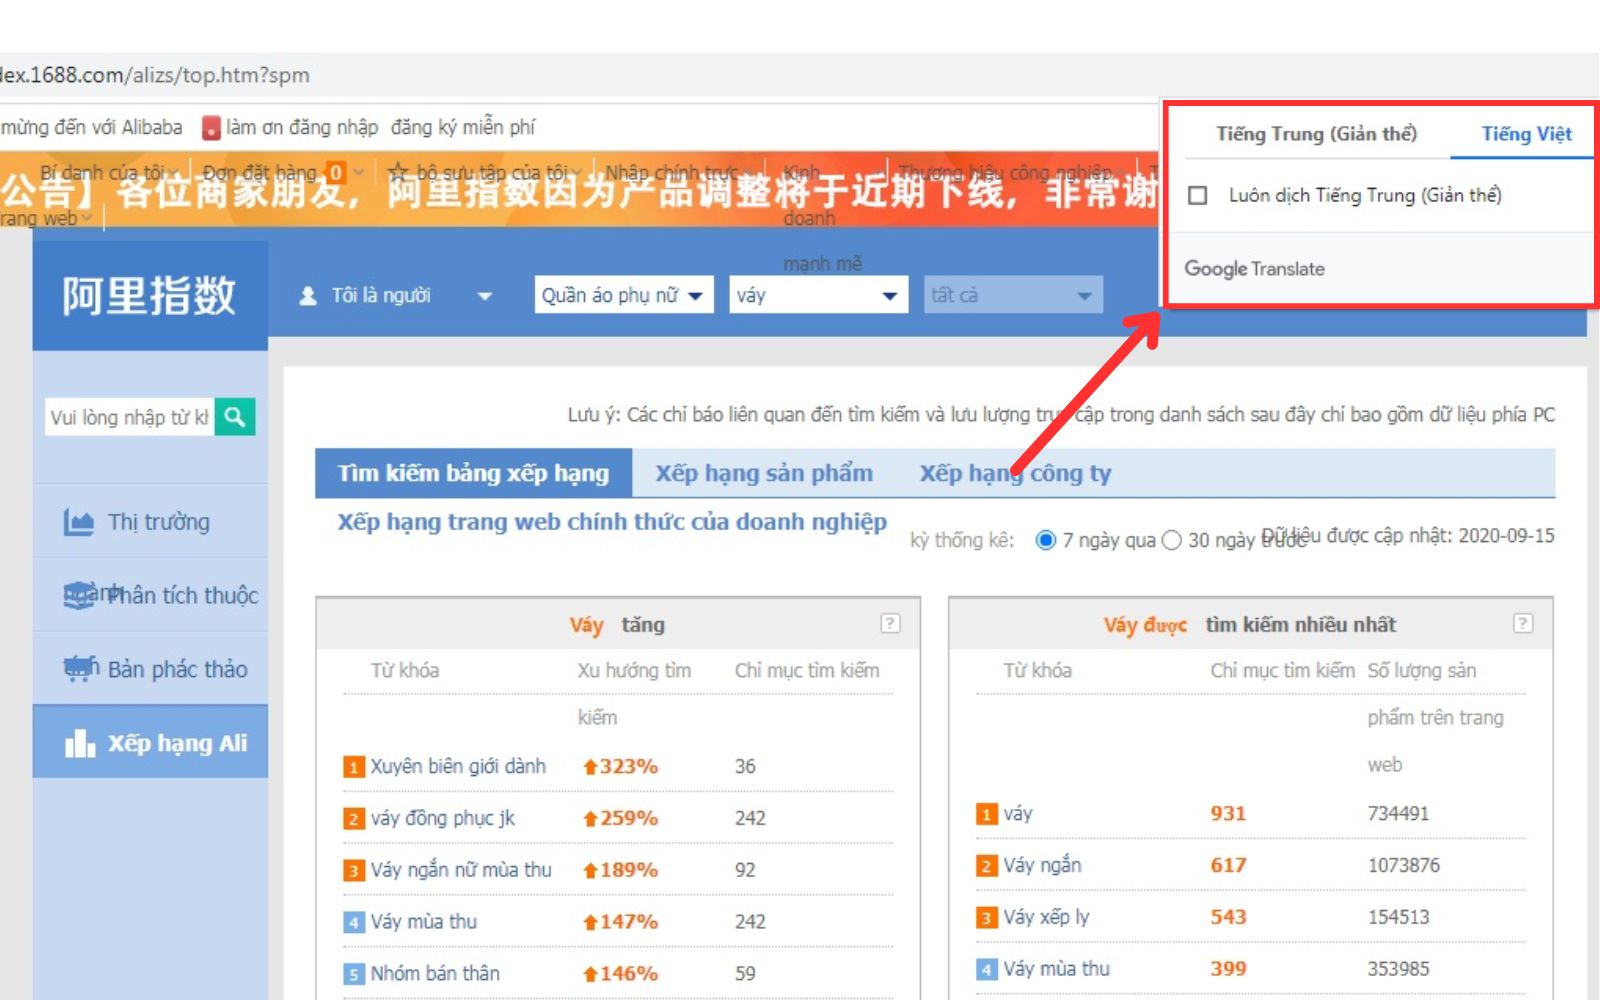Click the Xếp hạng Ali bar chart icon
The width and height of the screenshot is (1600, 1000).
point(80,743)
